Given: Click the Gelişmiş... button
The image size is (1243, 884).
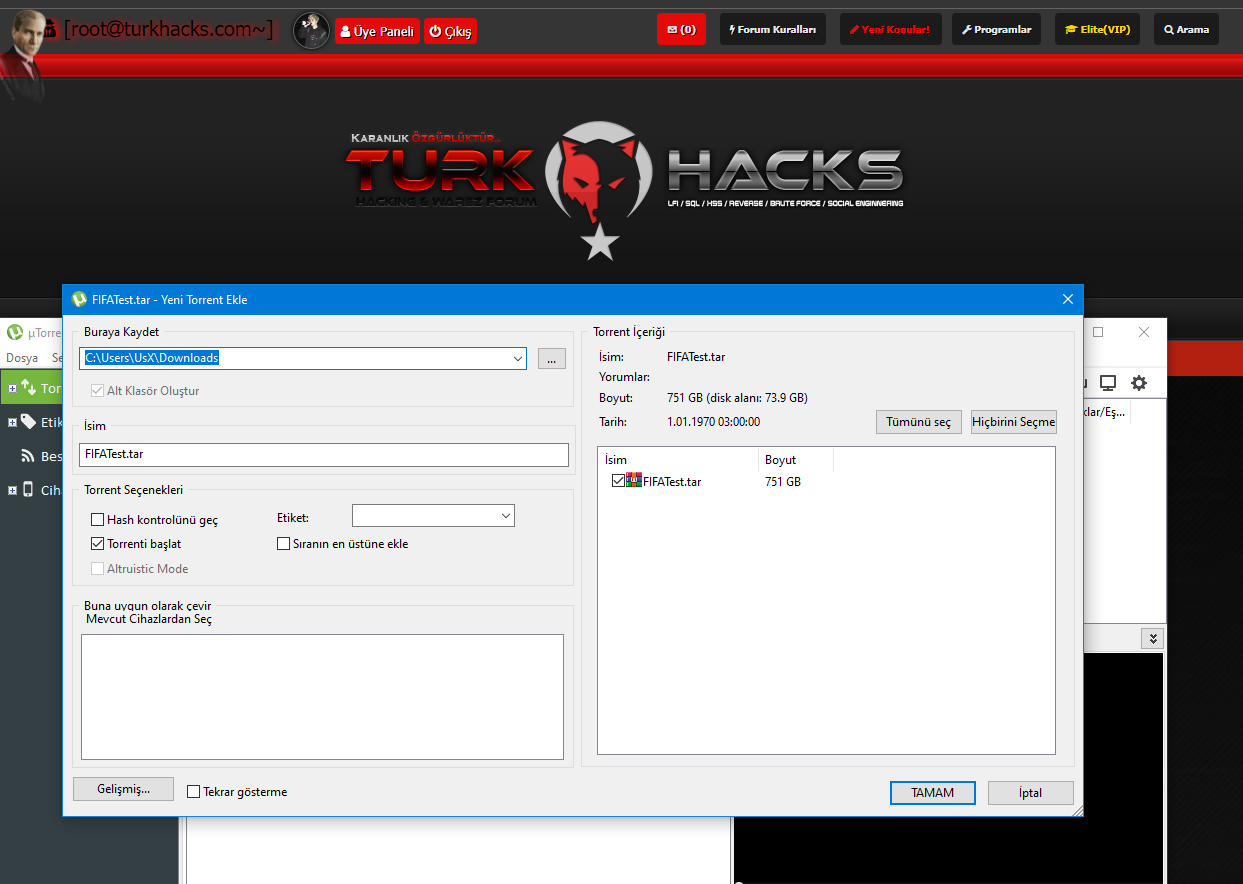Looking at the screenshot, I should pyautogui.click(x=123, y=789).
